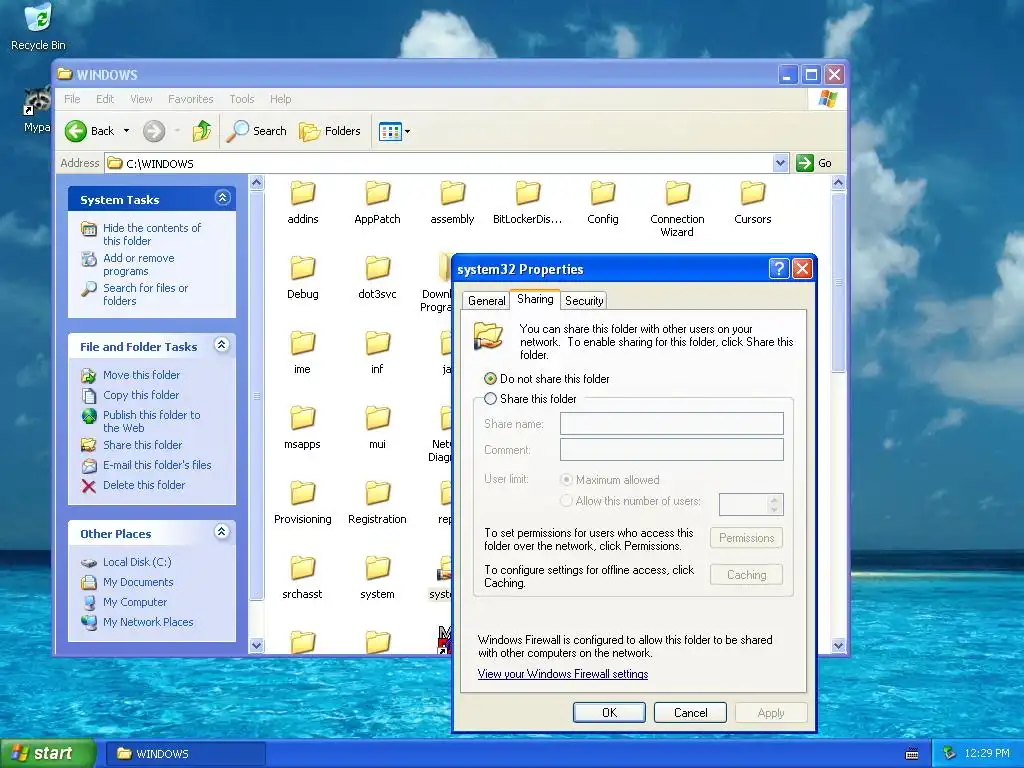Select the BitLockerDis... folder
Image resolution: width=1024 pixels, height=768 pixels.
(527, 202)
